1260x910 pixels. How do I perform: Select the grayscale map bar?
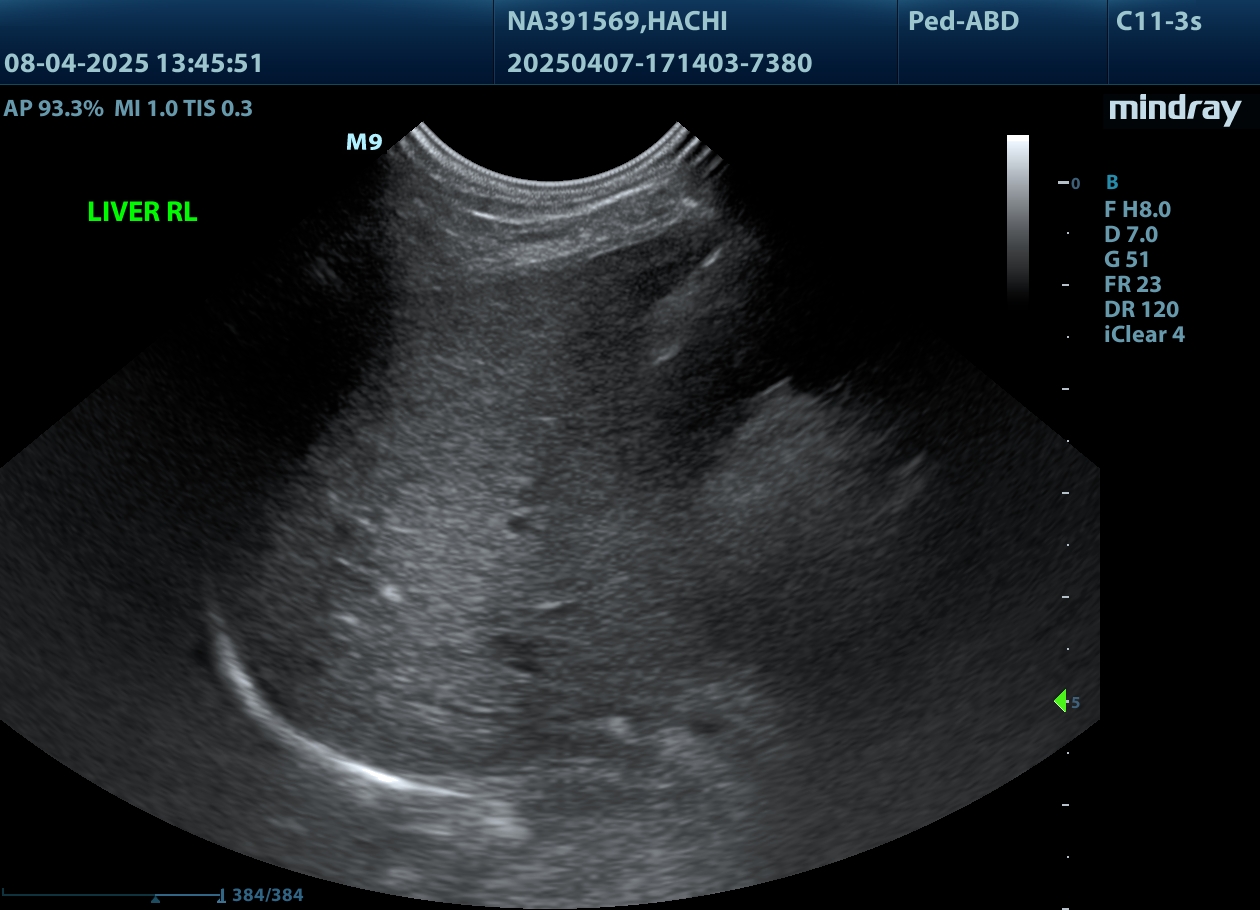click(x=1017, y=218)
